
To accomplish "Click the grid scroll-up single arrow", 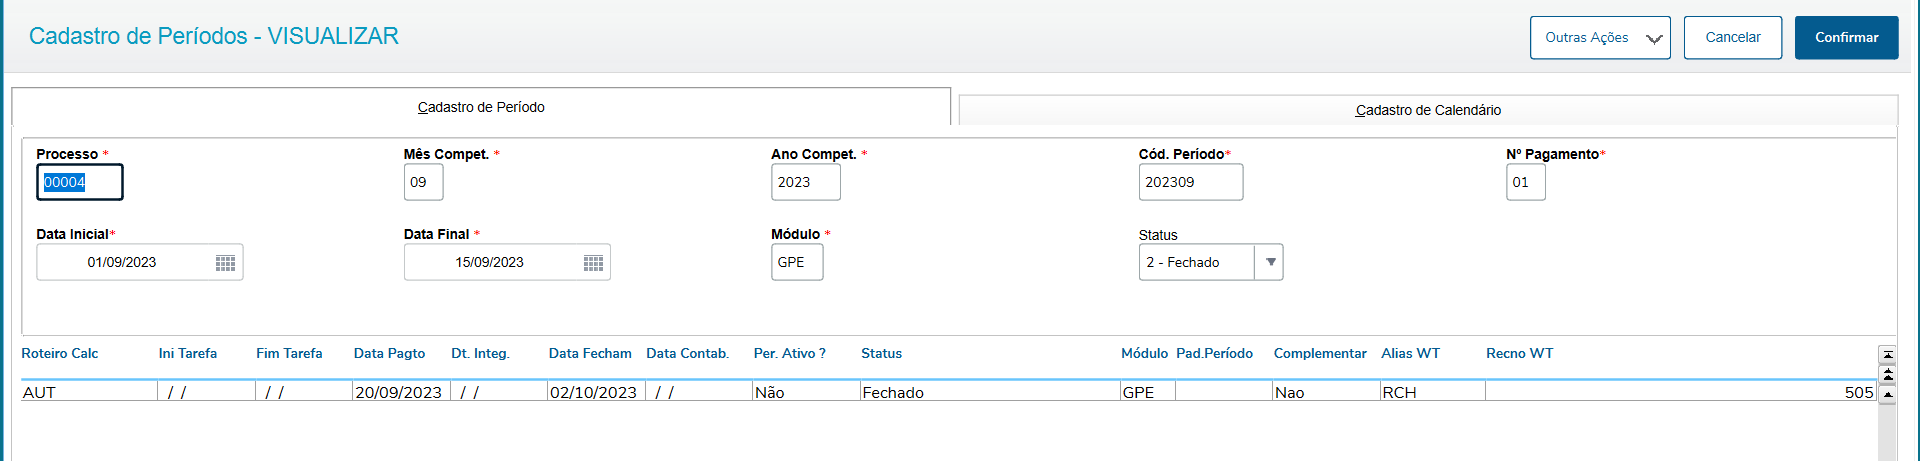I will pyautogui.click(x=1887, y=395).
